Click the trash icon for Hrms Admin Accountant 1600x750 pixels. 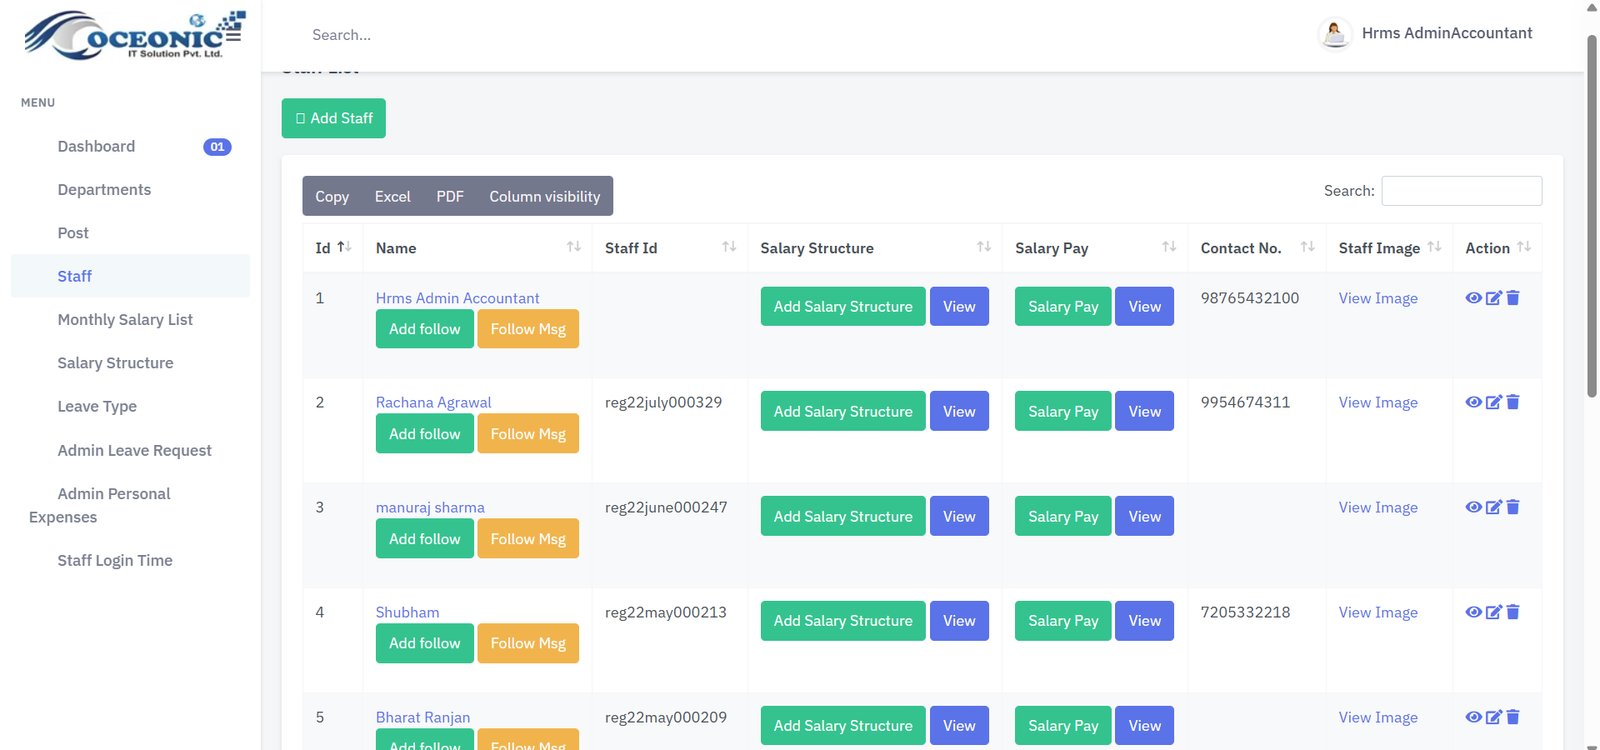1513,298
